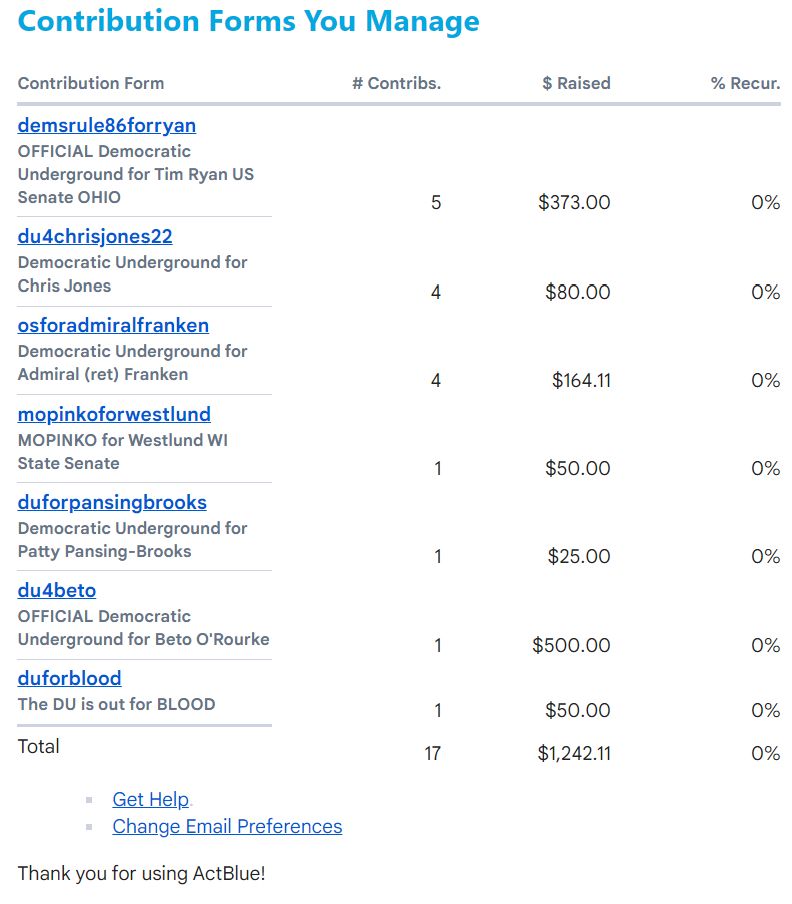
Task: Open the duforblood form link
Action: (69, 679)
